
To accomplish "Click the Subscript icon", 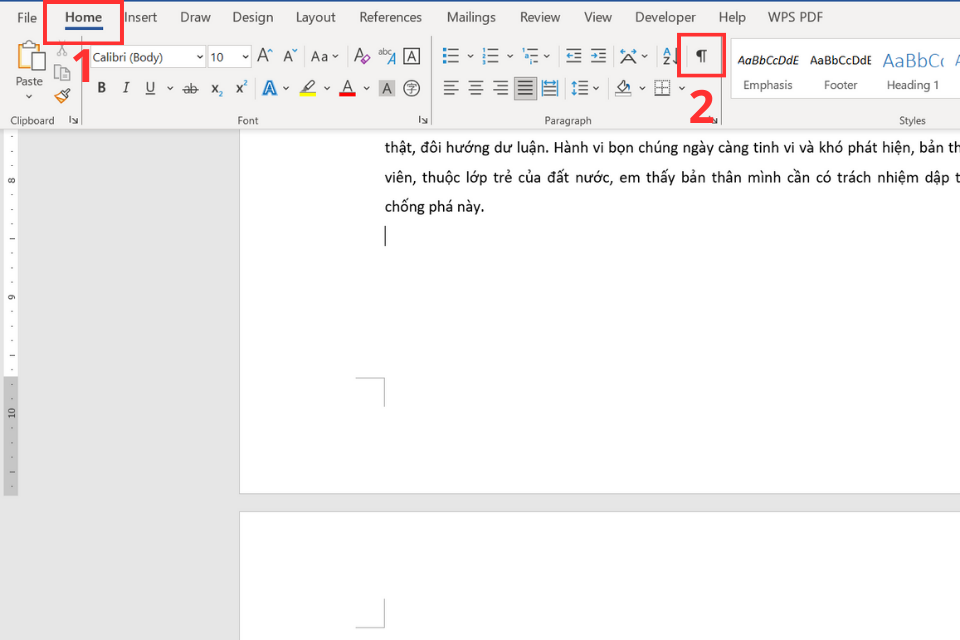I will click(x=216, y=88).
